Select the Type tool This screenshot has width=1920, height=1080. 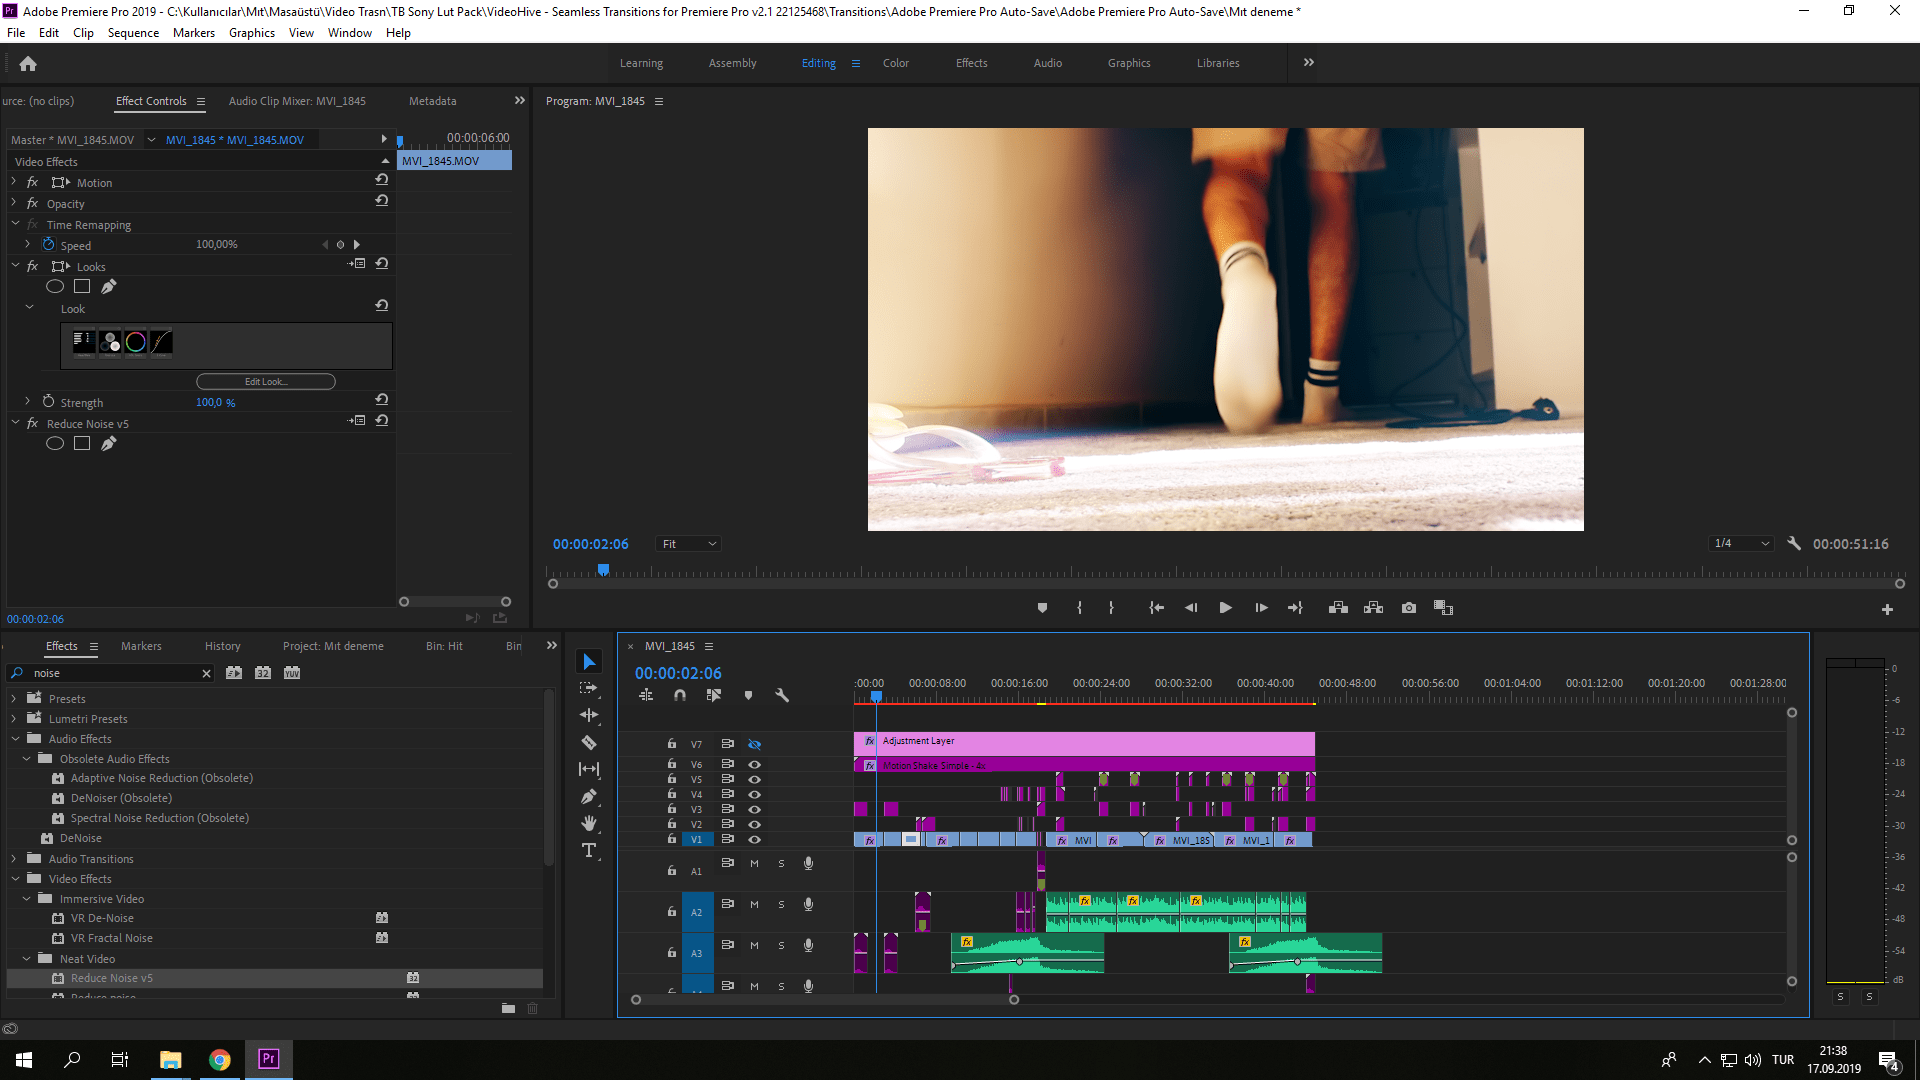[589, 850]
